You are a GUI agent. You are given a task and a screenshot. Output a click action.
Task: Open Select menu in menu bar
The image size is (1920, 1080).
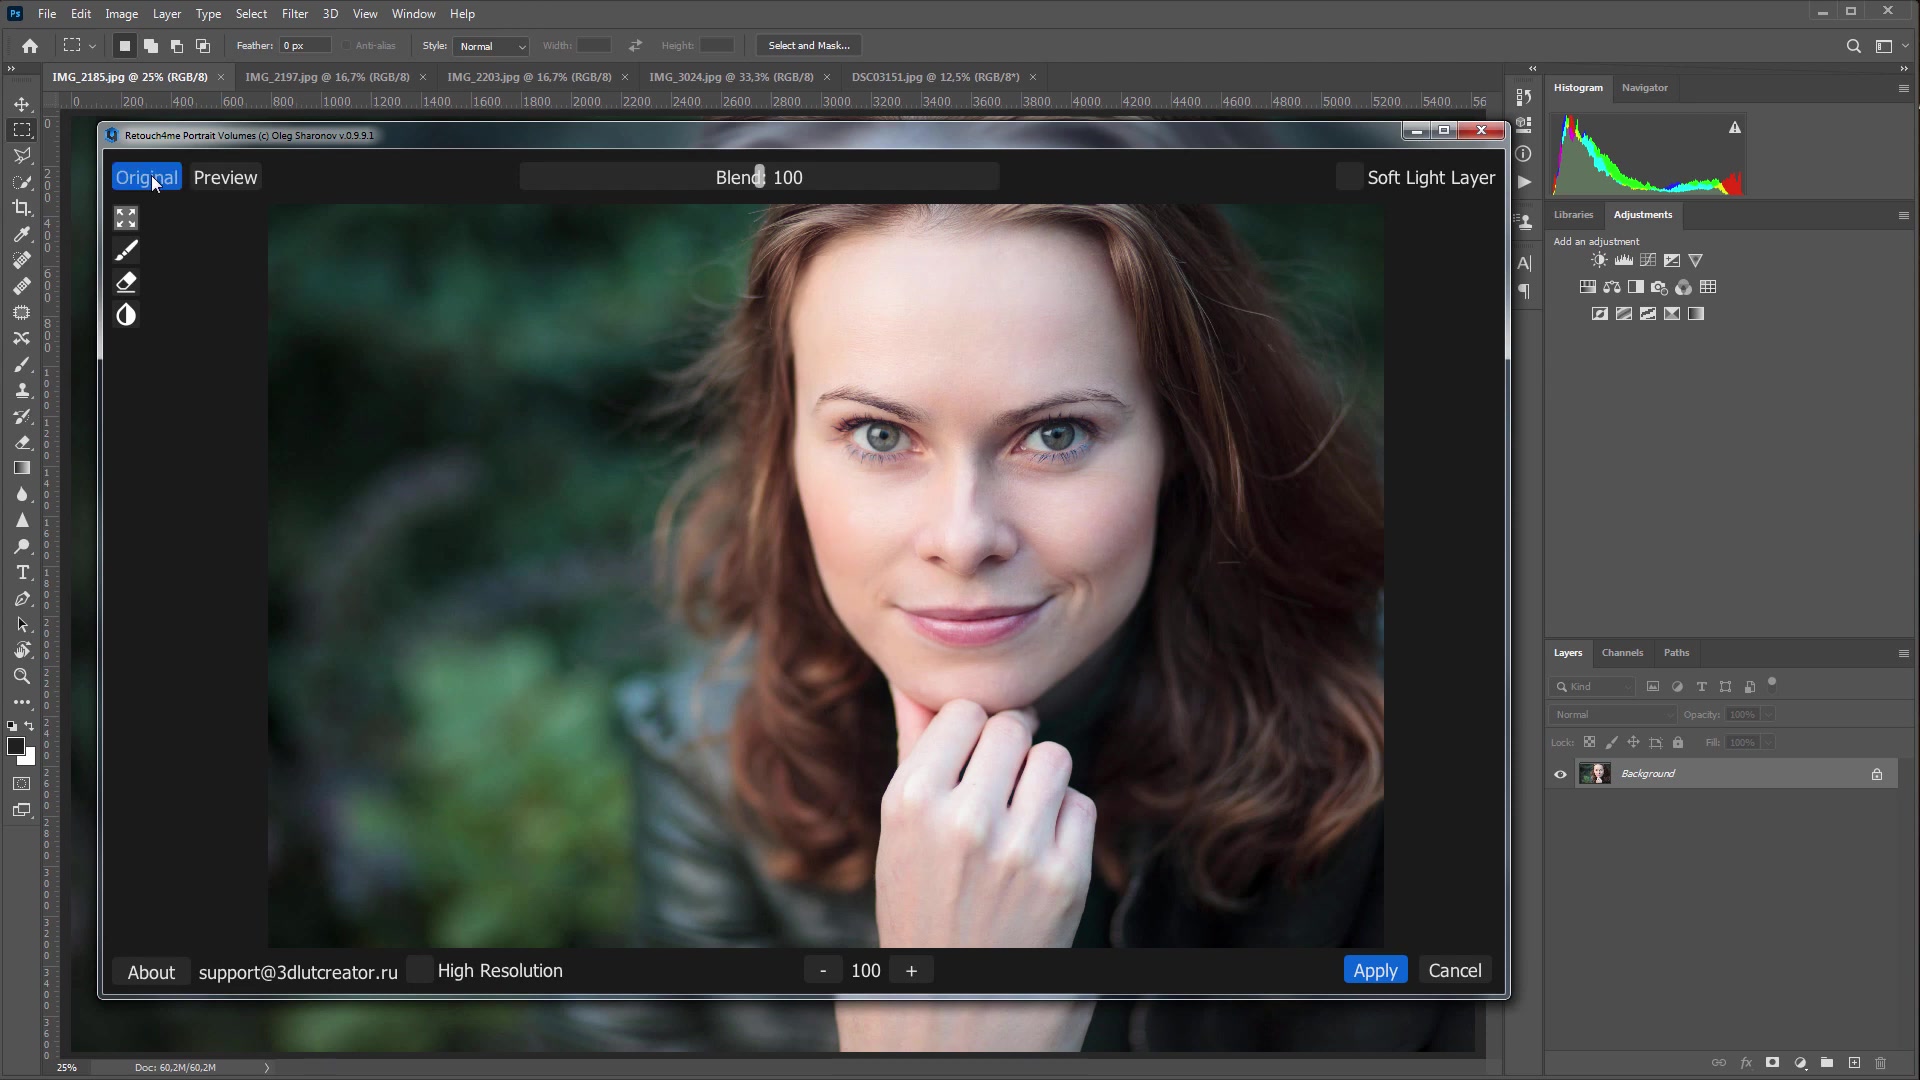(x=251, y=13)
